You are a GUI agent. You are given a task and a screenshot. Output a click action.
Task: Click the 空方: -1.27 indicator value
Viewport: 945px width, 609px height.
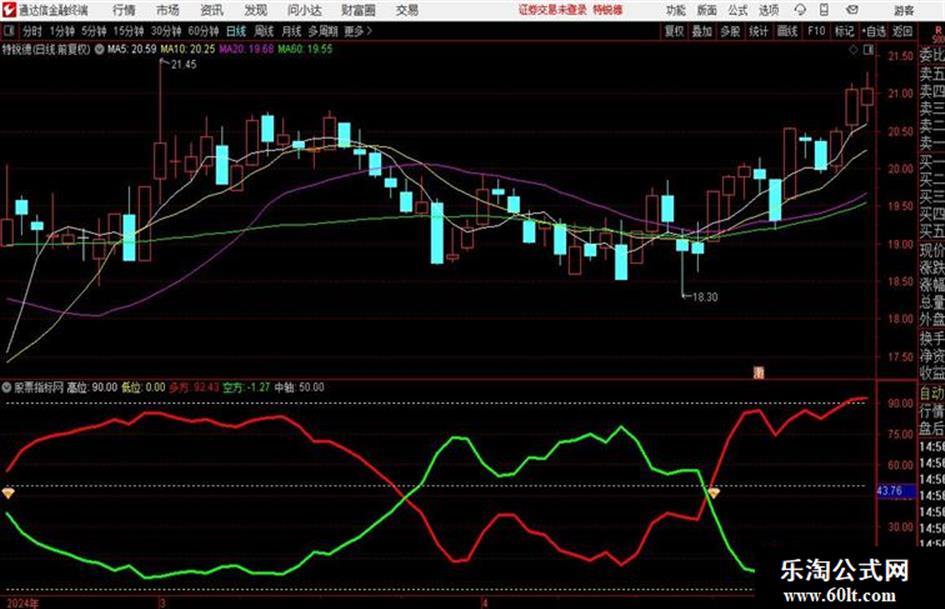[246, 387]
